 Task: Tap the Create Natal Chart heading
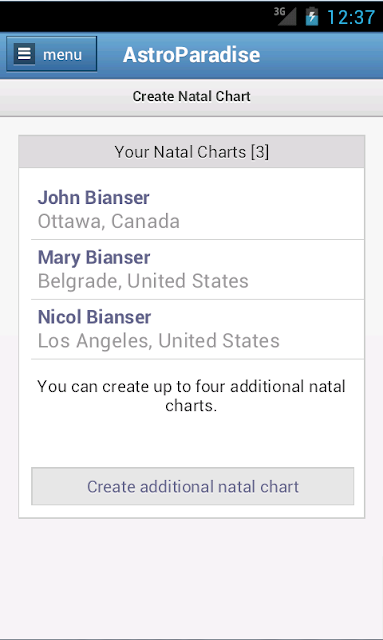(192, 96)
